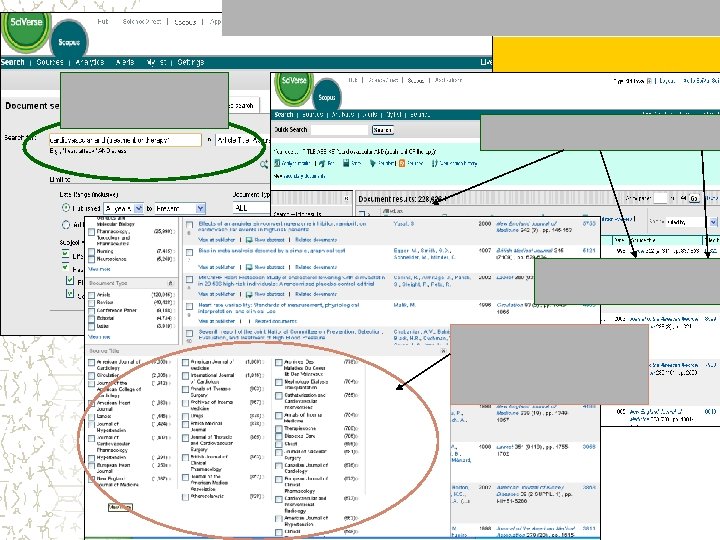Click the SciVerse logo in search window
This screenshot has height=540, width=720.
(25, 30)
